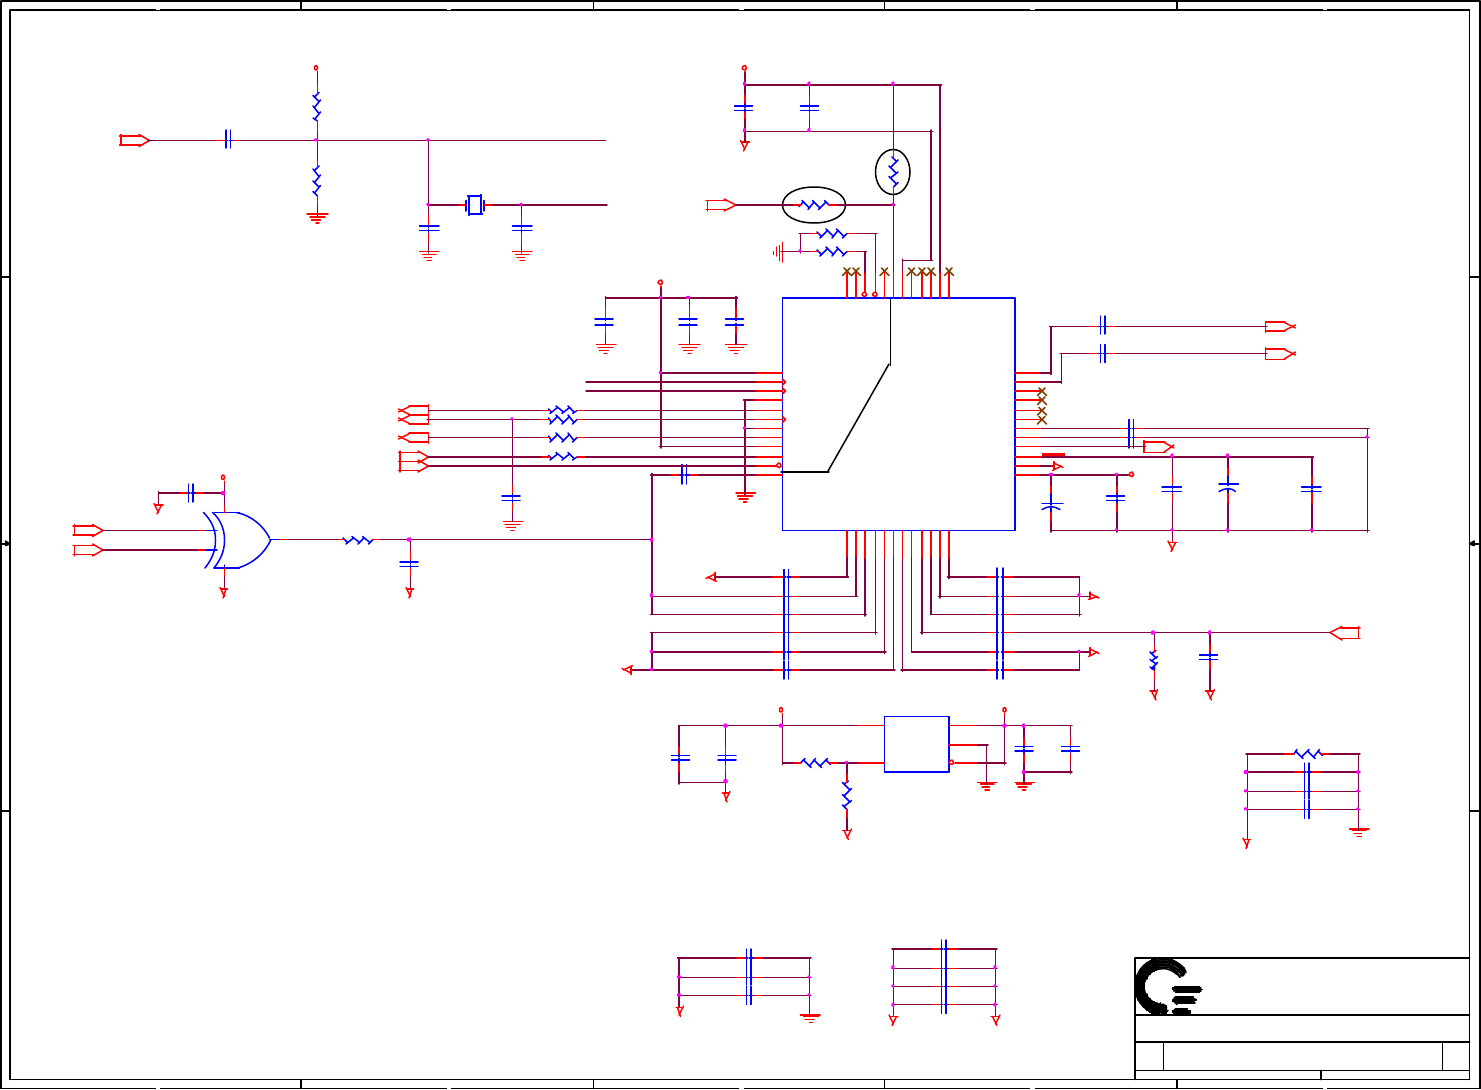Click the series capacitor on the upper right output line
This screenshot has height=1090, width=1481.
coord(1102,325)
